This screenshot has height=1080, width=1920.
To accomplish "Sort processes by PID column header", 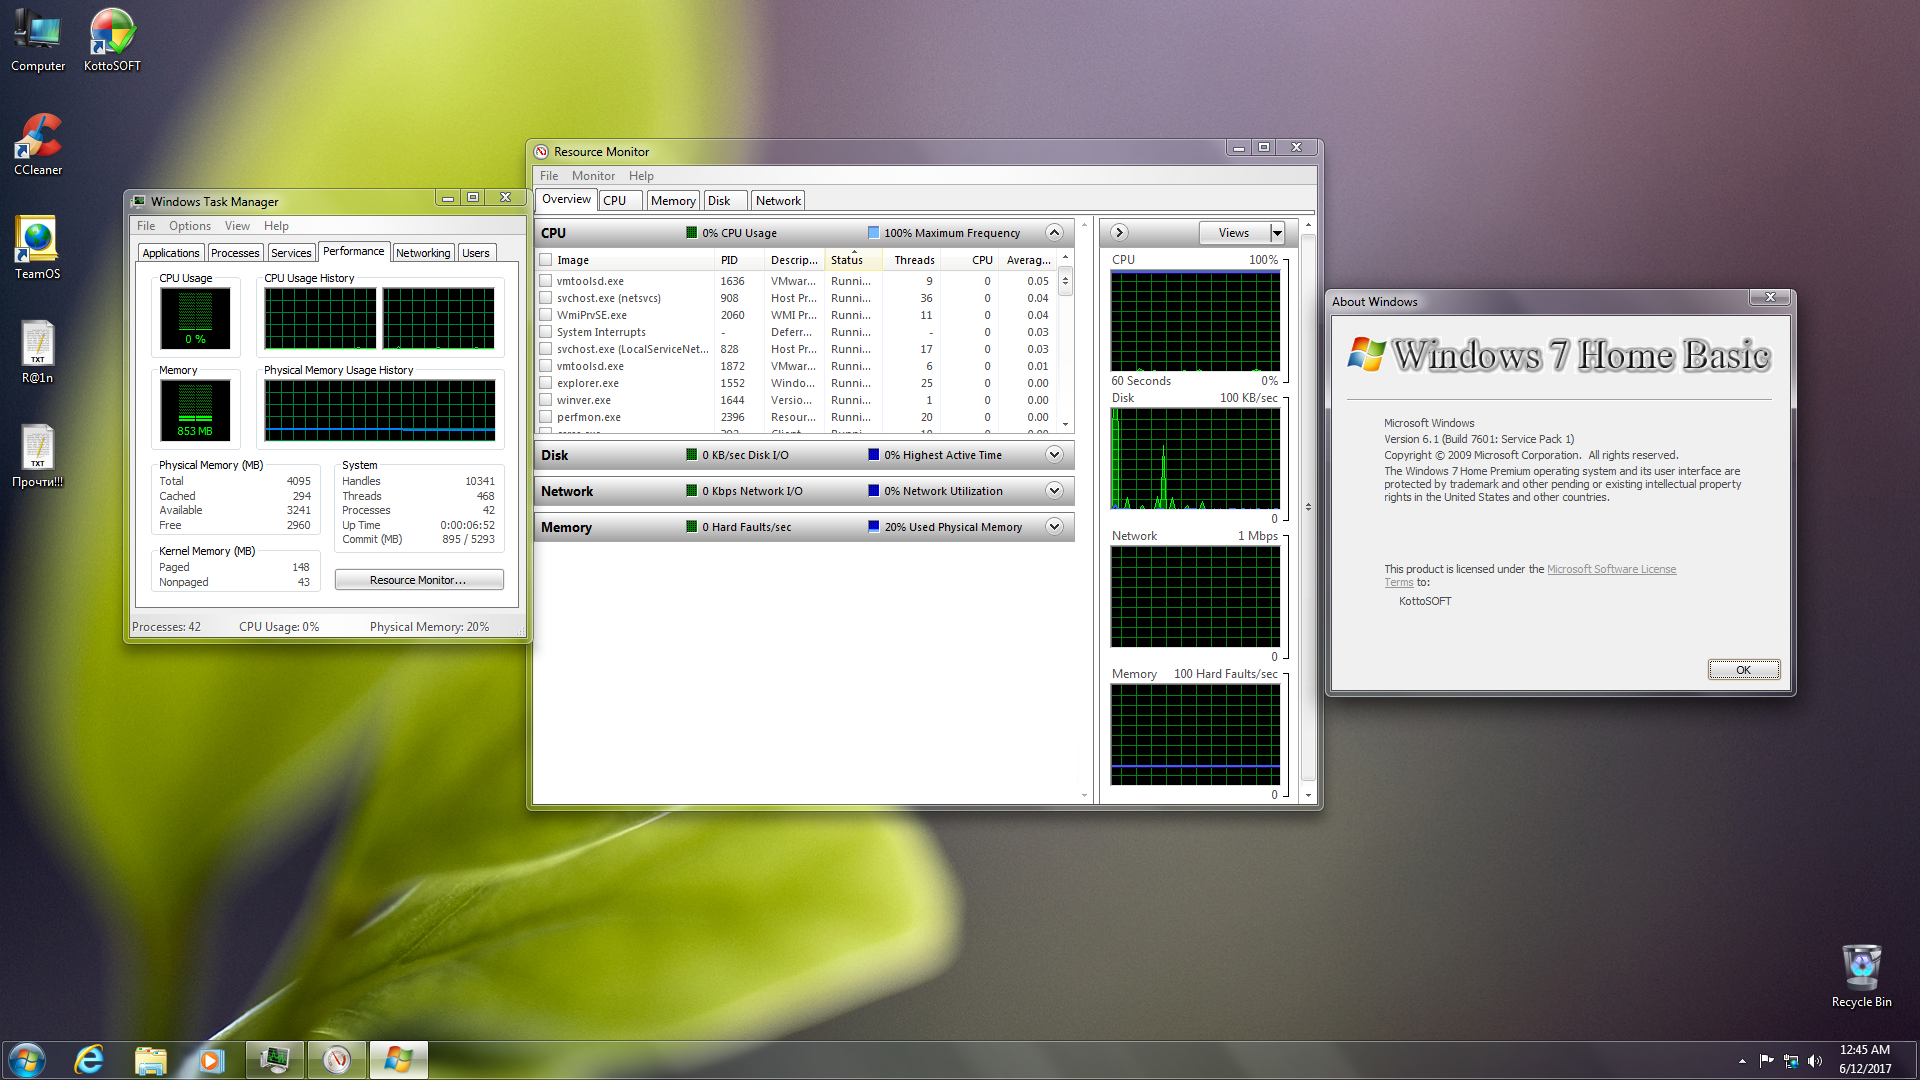I will (739, 260).
